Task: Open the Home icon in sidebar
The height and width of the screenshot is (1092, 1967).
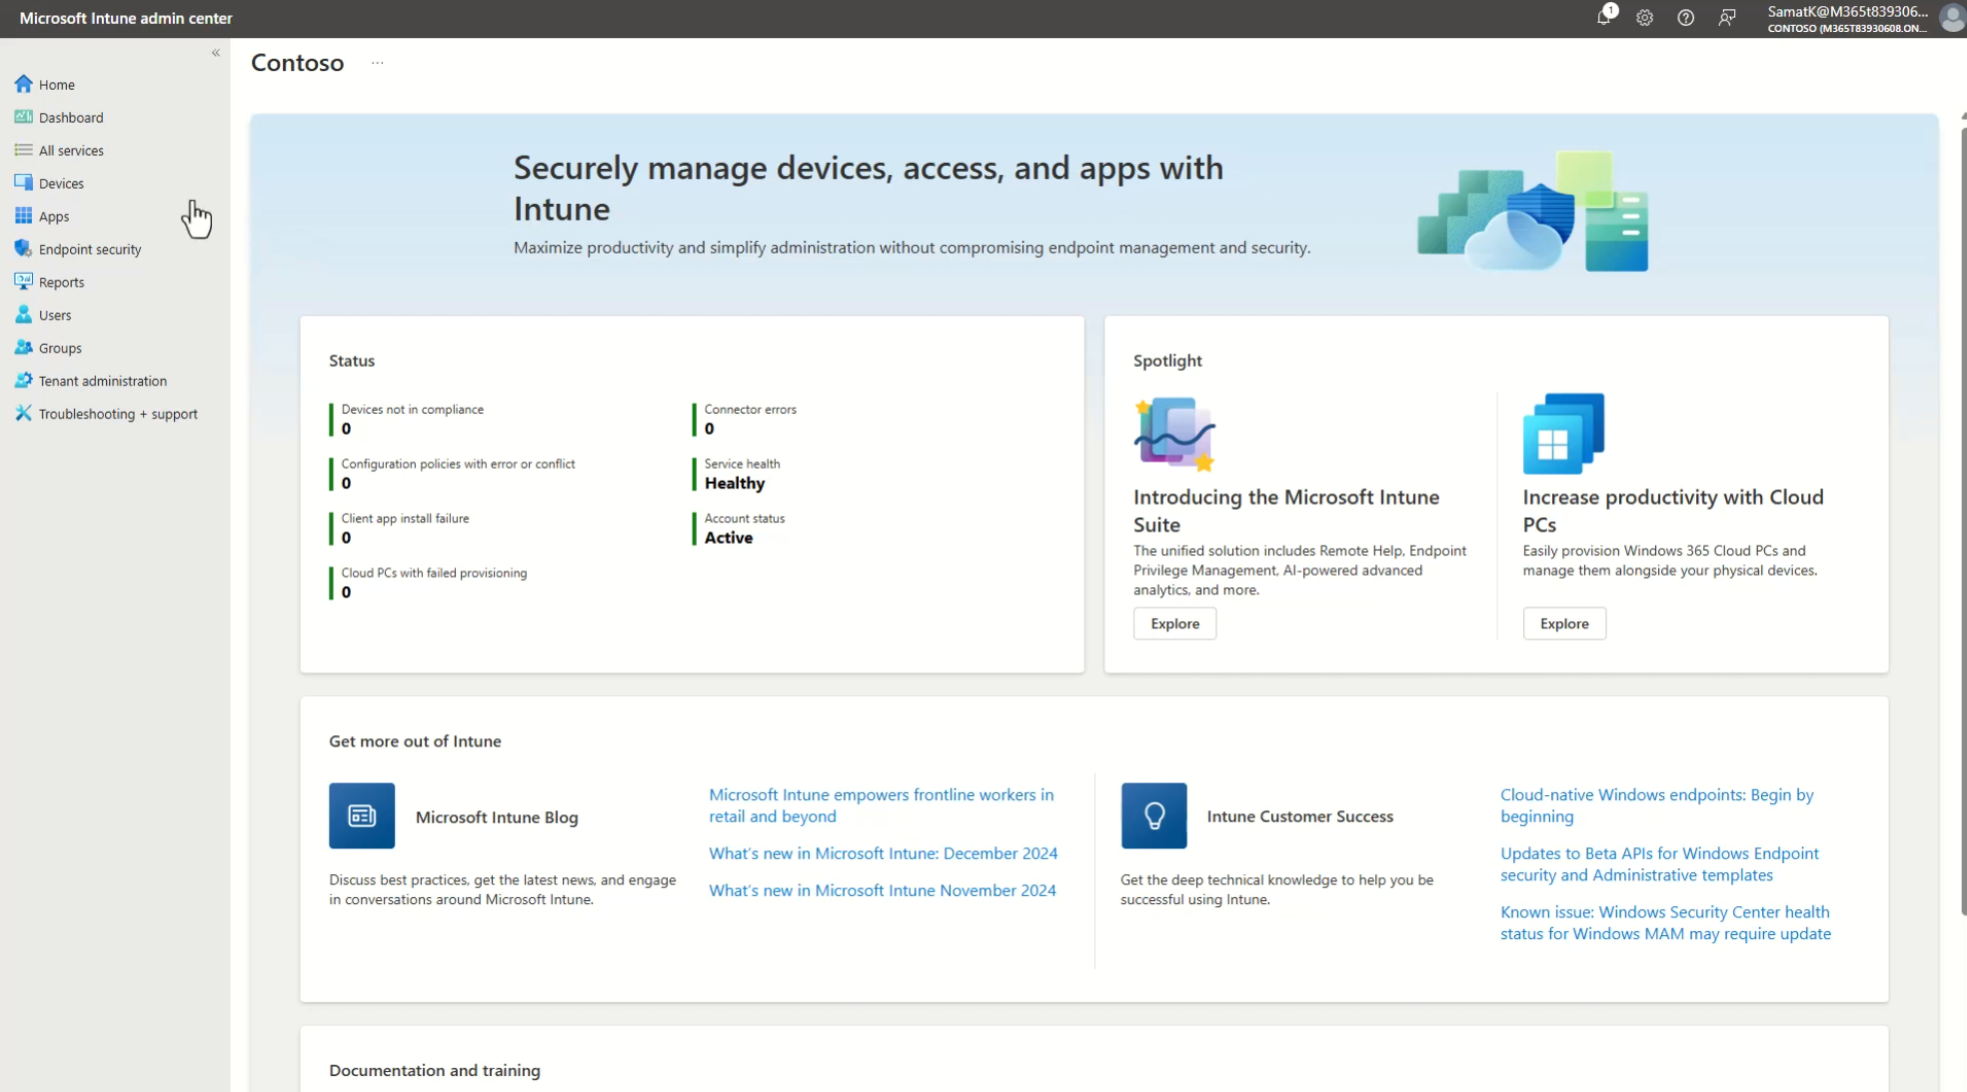Action: tap(23, 84)
